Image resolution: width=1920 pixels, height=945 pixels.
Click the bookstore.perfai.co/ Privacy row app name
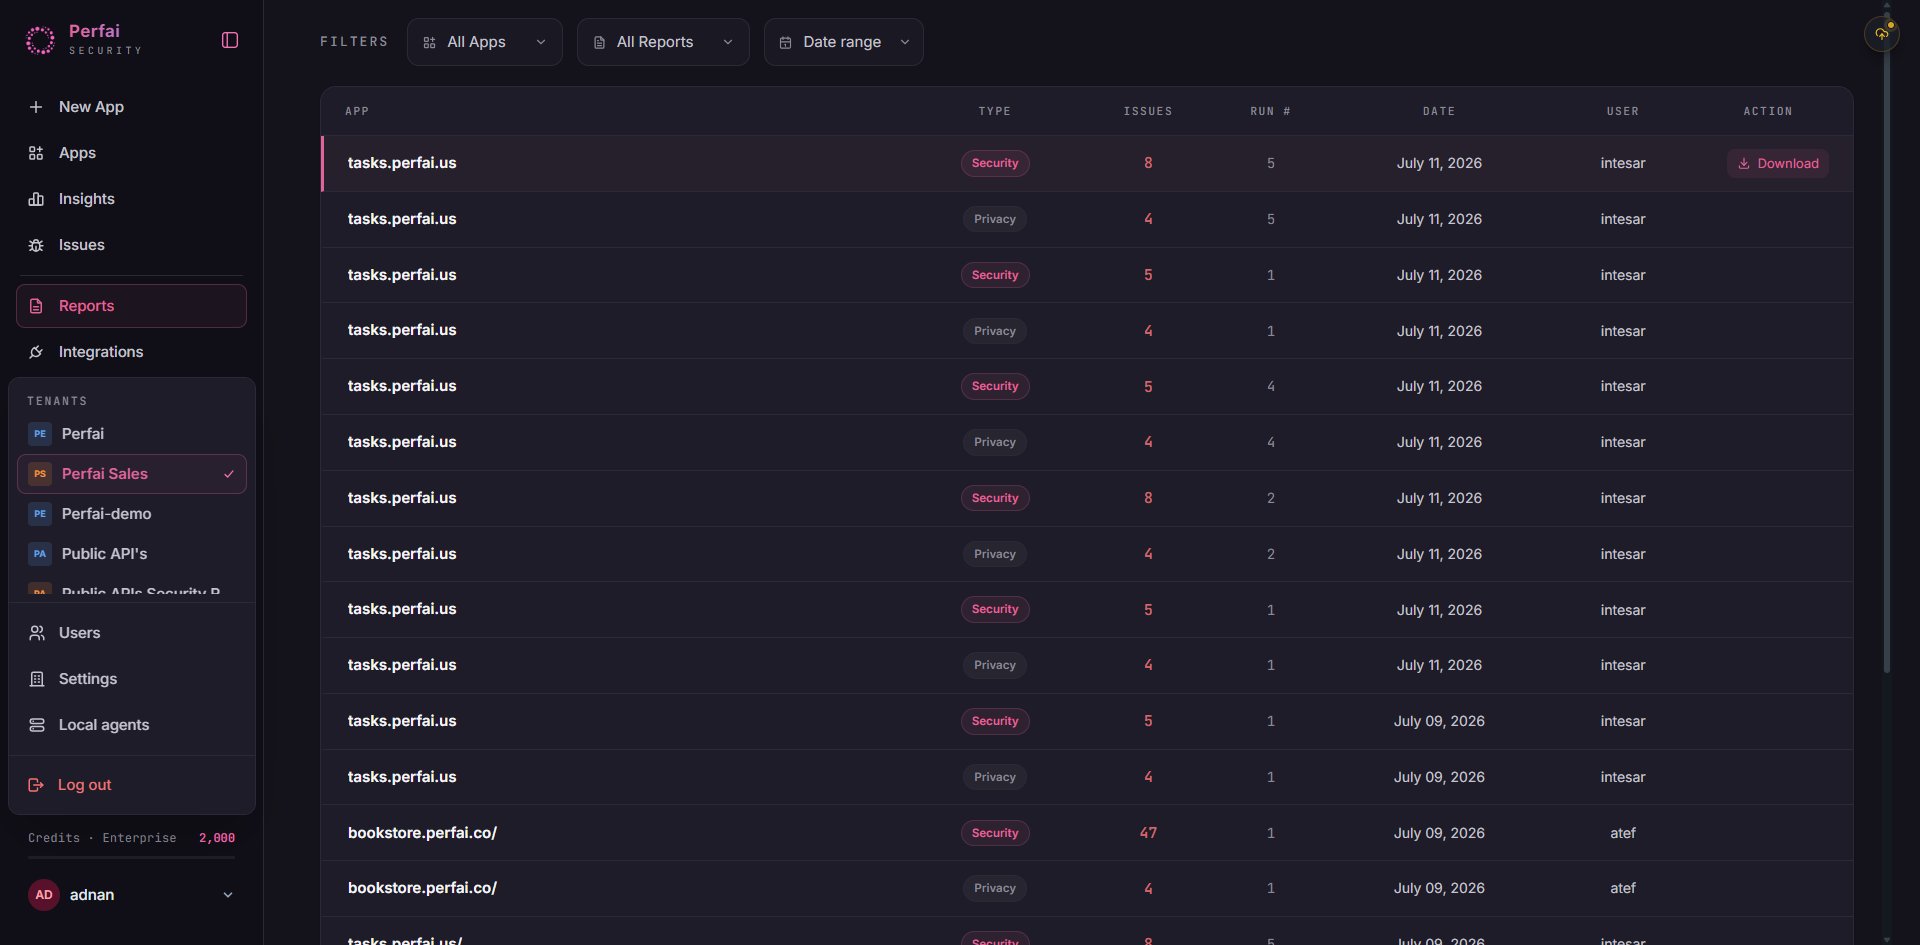click(x=422, y=888)
